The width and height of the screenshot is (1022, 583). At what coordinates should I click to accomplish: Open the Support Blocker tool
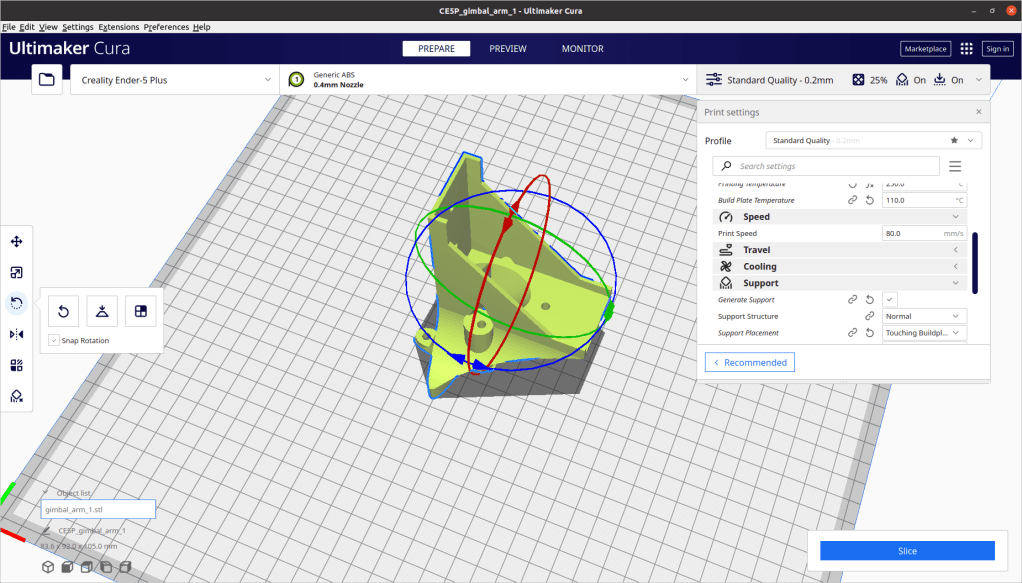17,396
